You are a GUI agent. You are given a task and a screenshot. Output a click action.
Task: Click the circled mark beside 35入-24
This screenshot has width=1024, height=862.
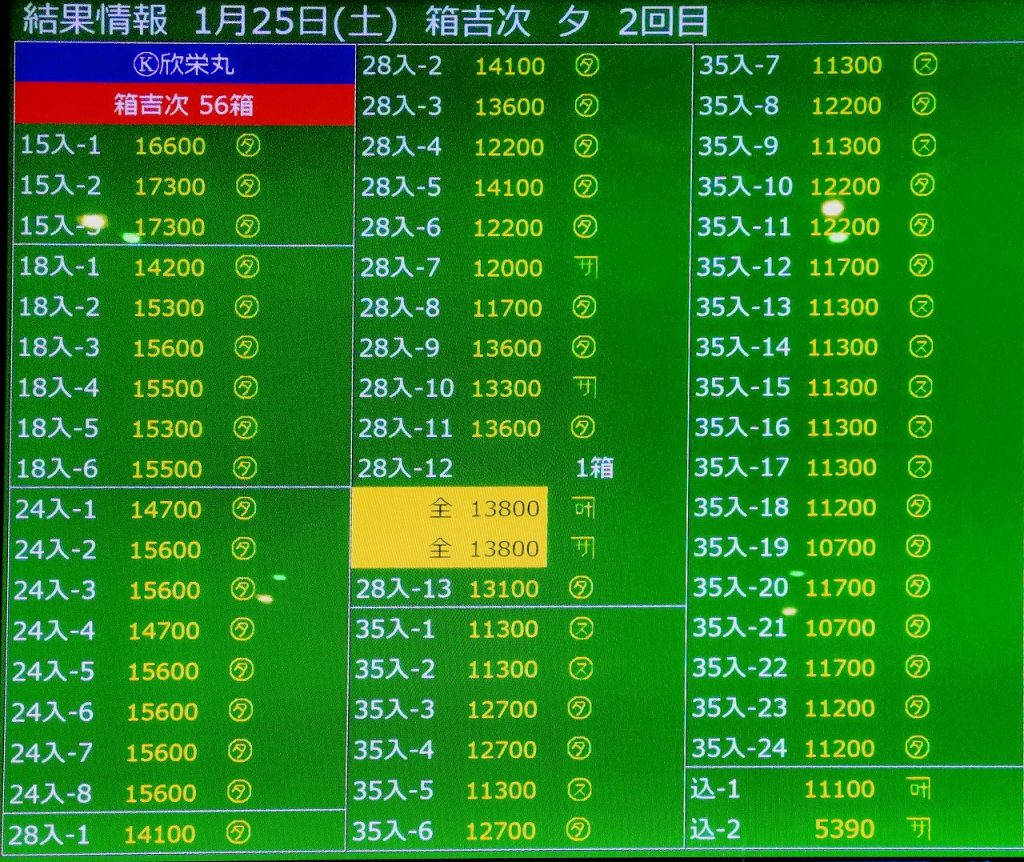[x=916, y=747]
